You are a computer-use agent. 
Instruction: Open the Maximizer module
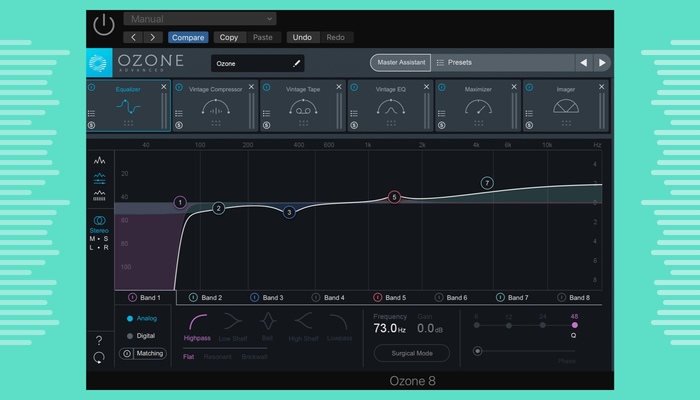[x=477, y=108]
